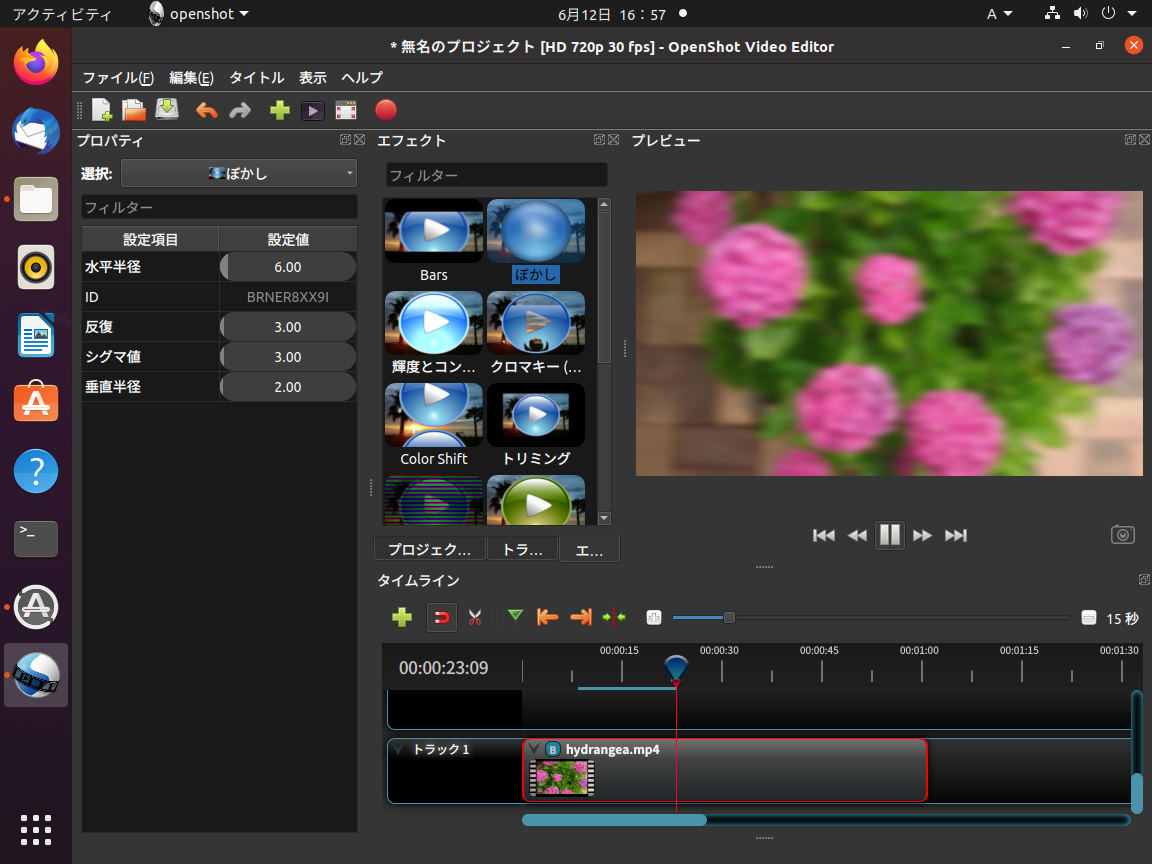The height and width of the screenshot is (864, 1152).
Task: Select the 水平半径 value 6.00
Action: 288,267
